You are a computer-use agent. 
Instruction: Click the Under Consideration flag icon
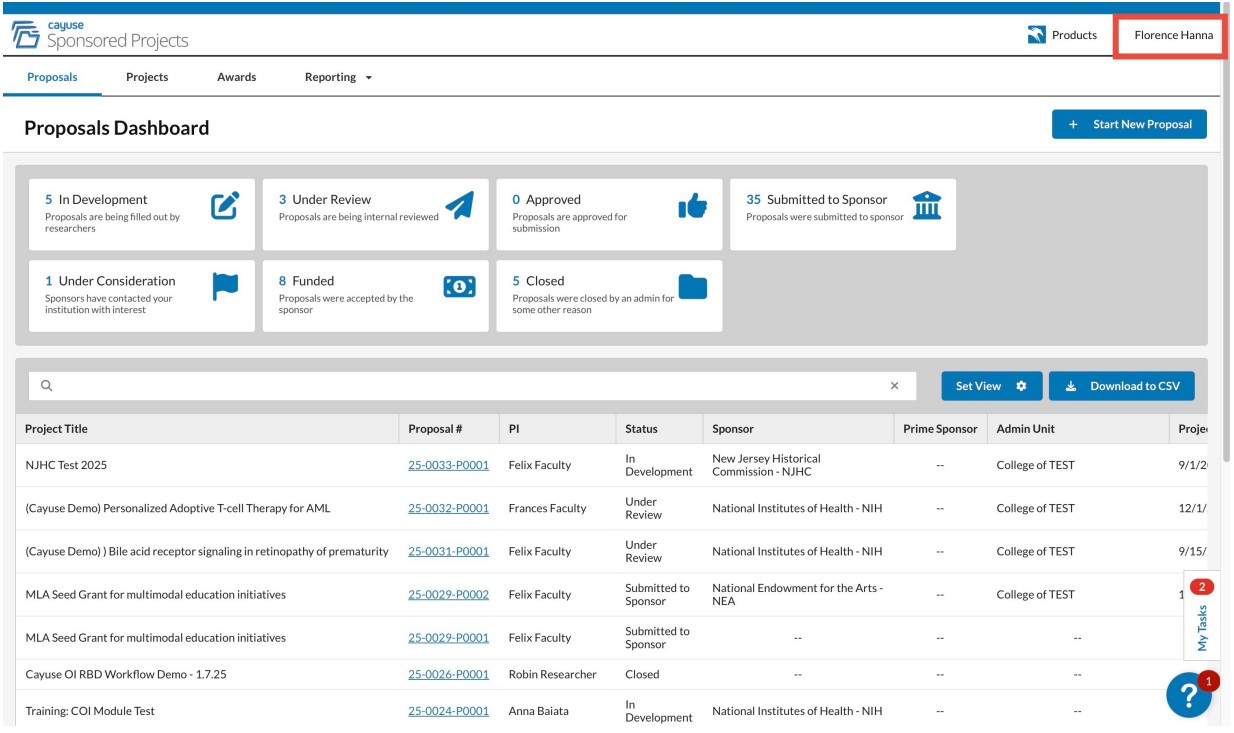pos(225,287)
